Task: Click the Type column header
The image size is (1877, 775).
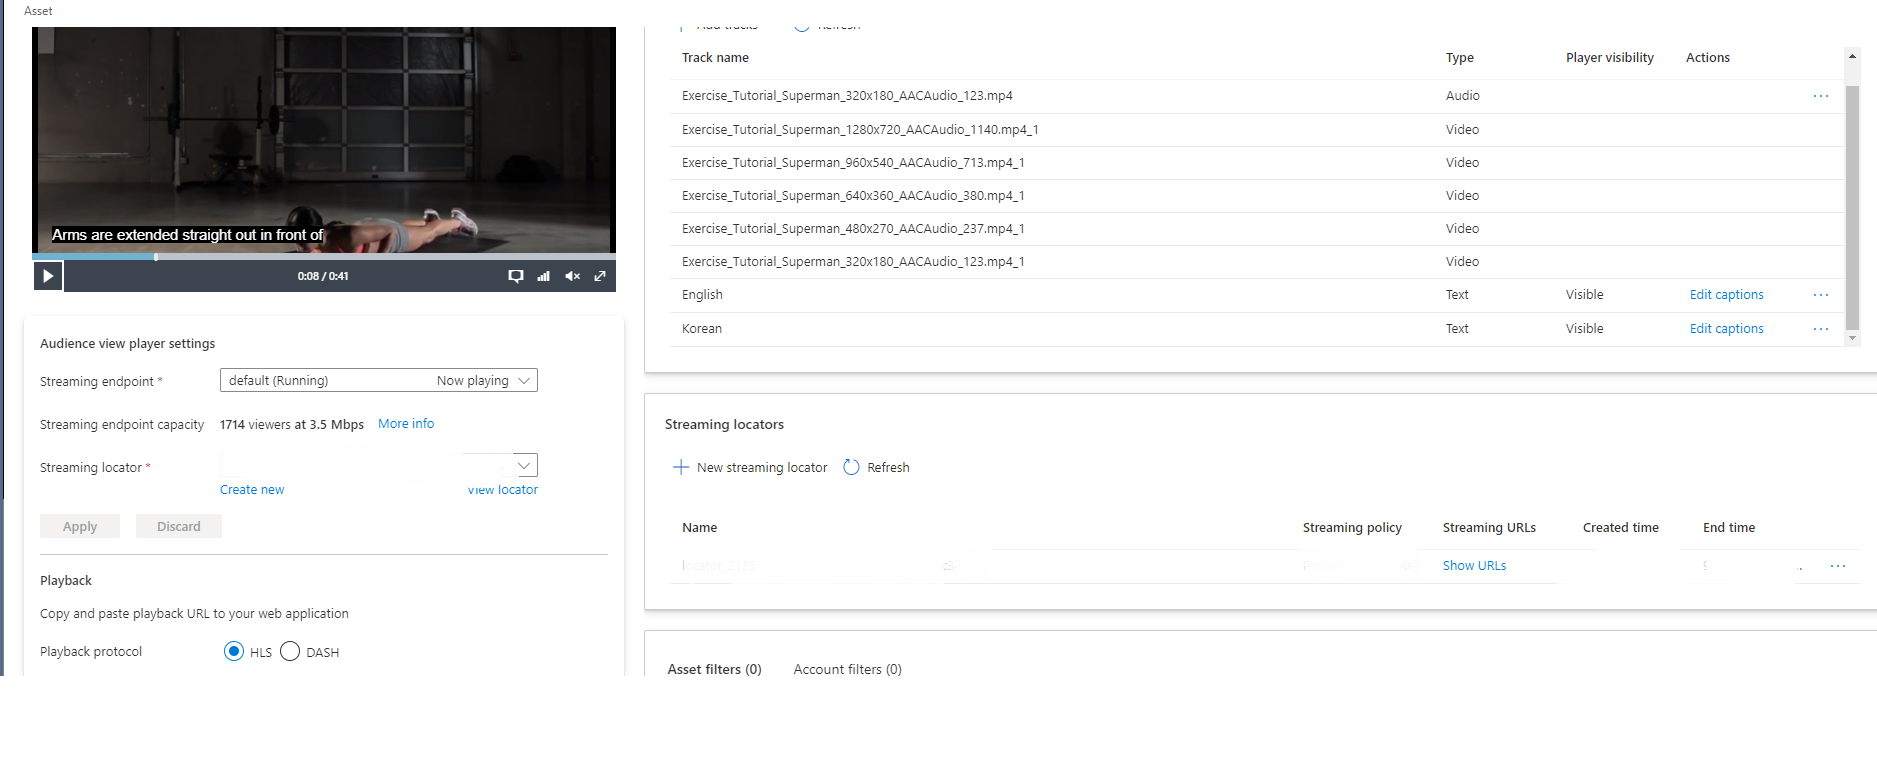Action: point(1459,58)
